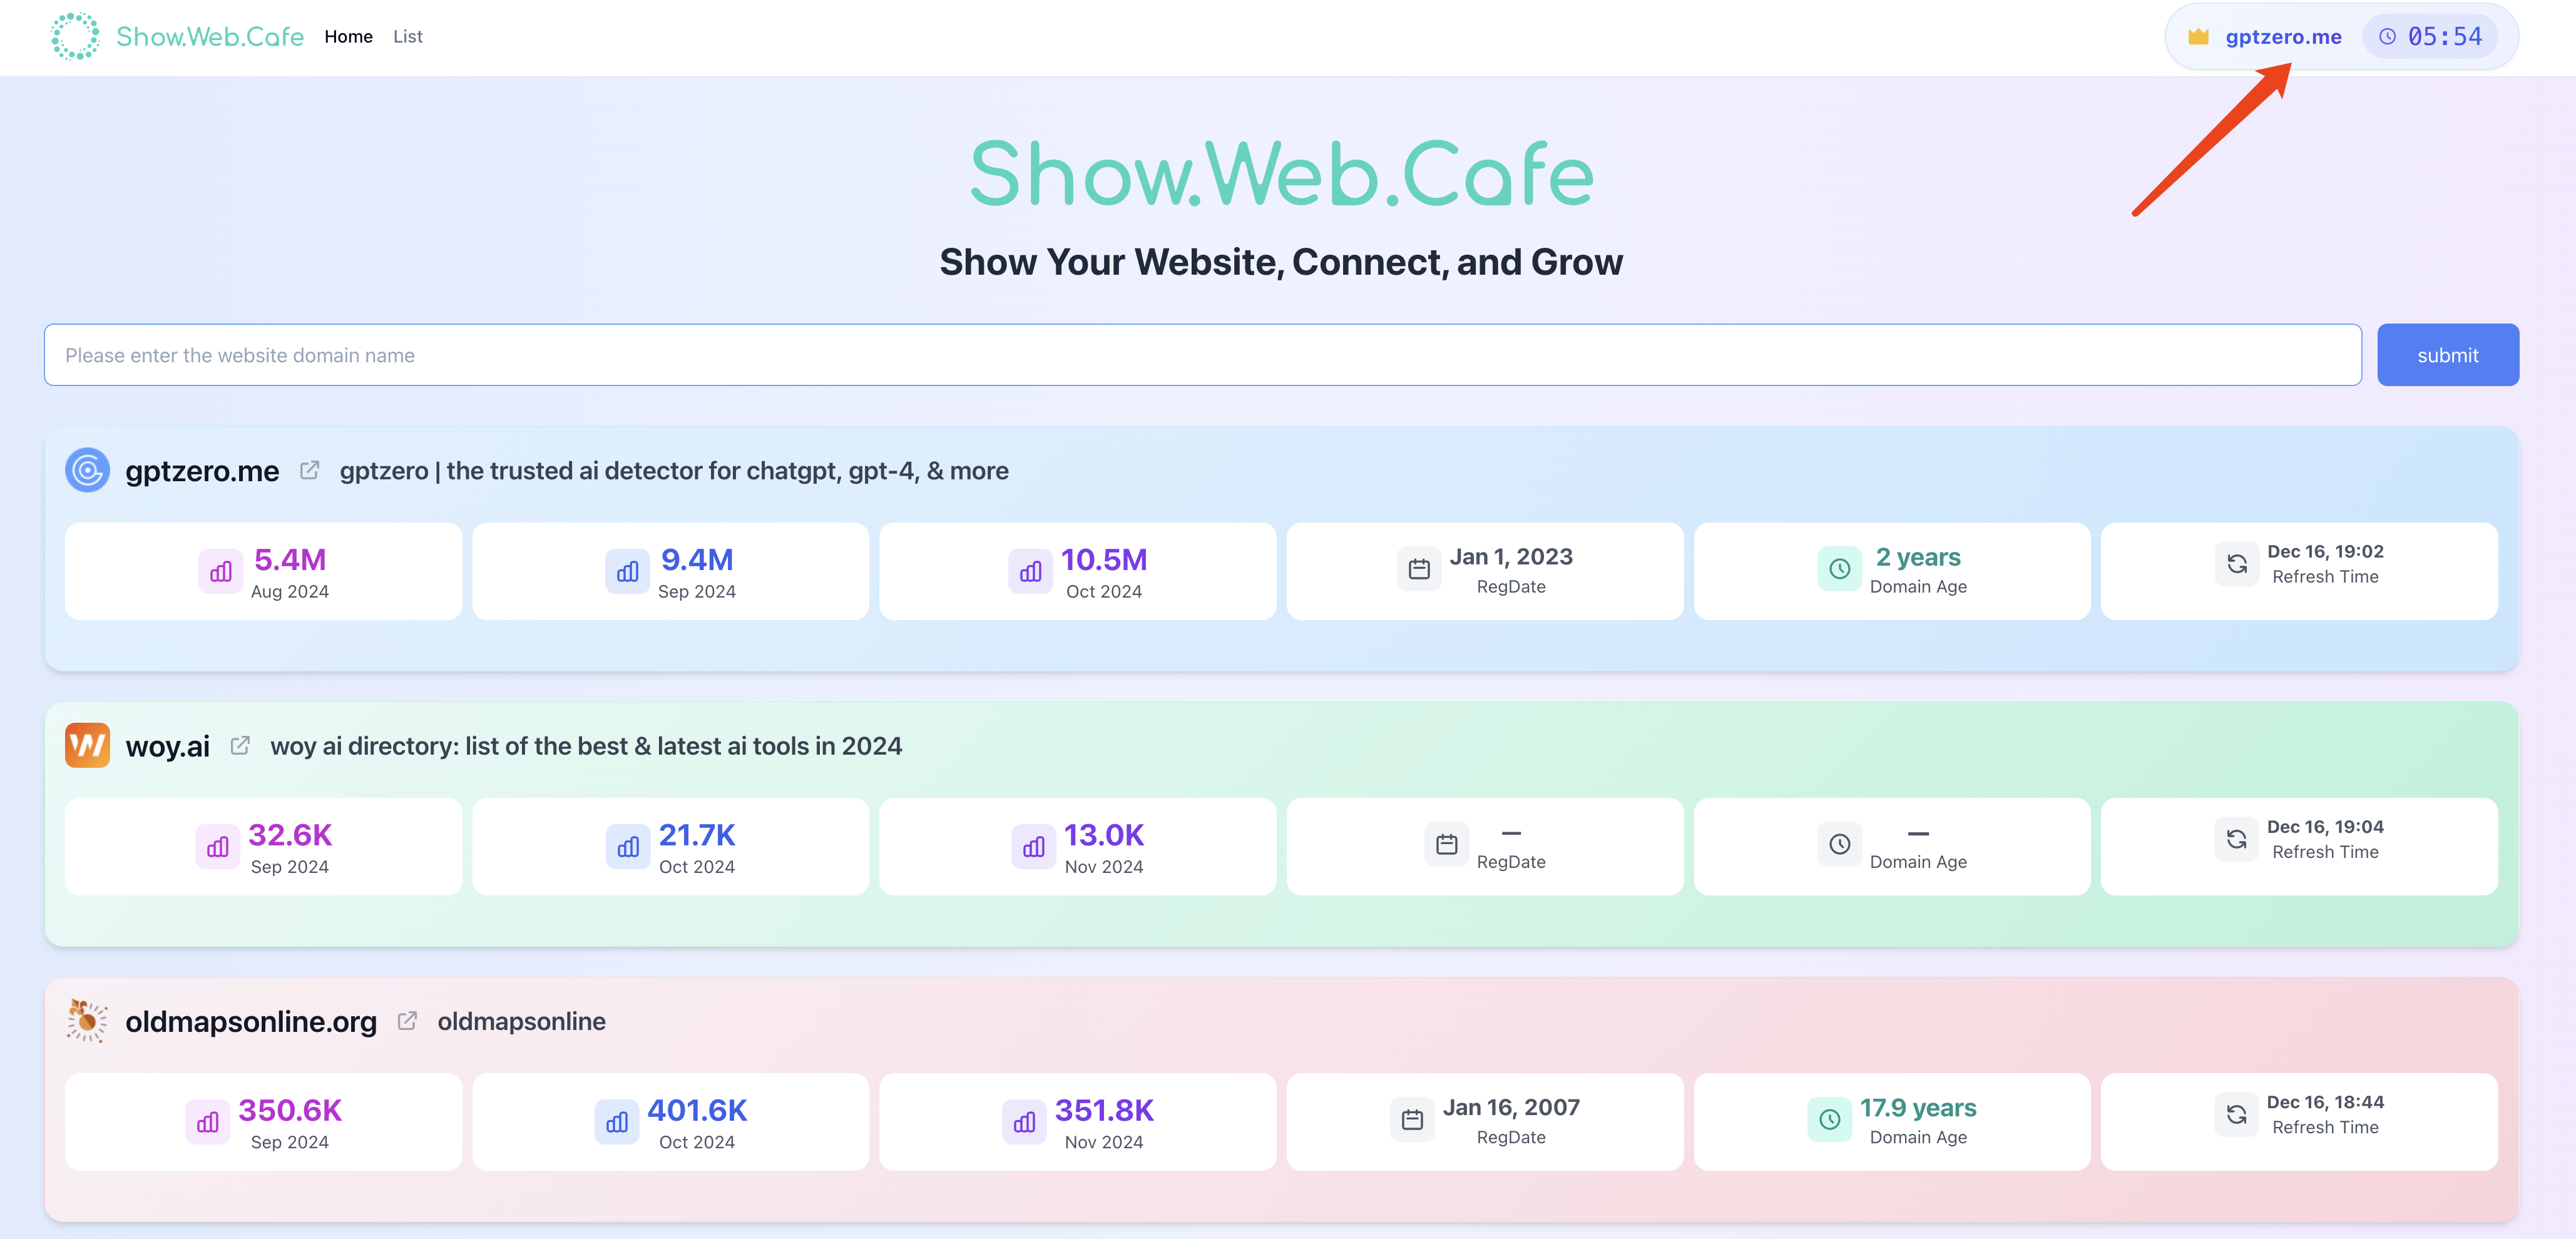Click the oldmapsonline.org favicon

pyautogui.click(x=87, y=1021)
